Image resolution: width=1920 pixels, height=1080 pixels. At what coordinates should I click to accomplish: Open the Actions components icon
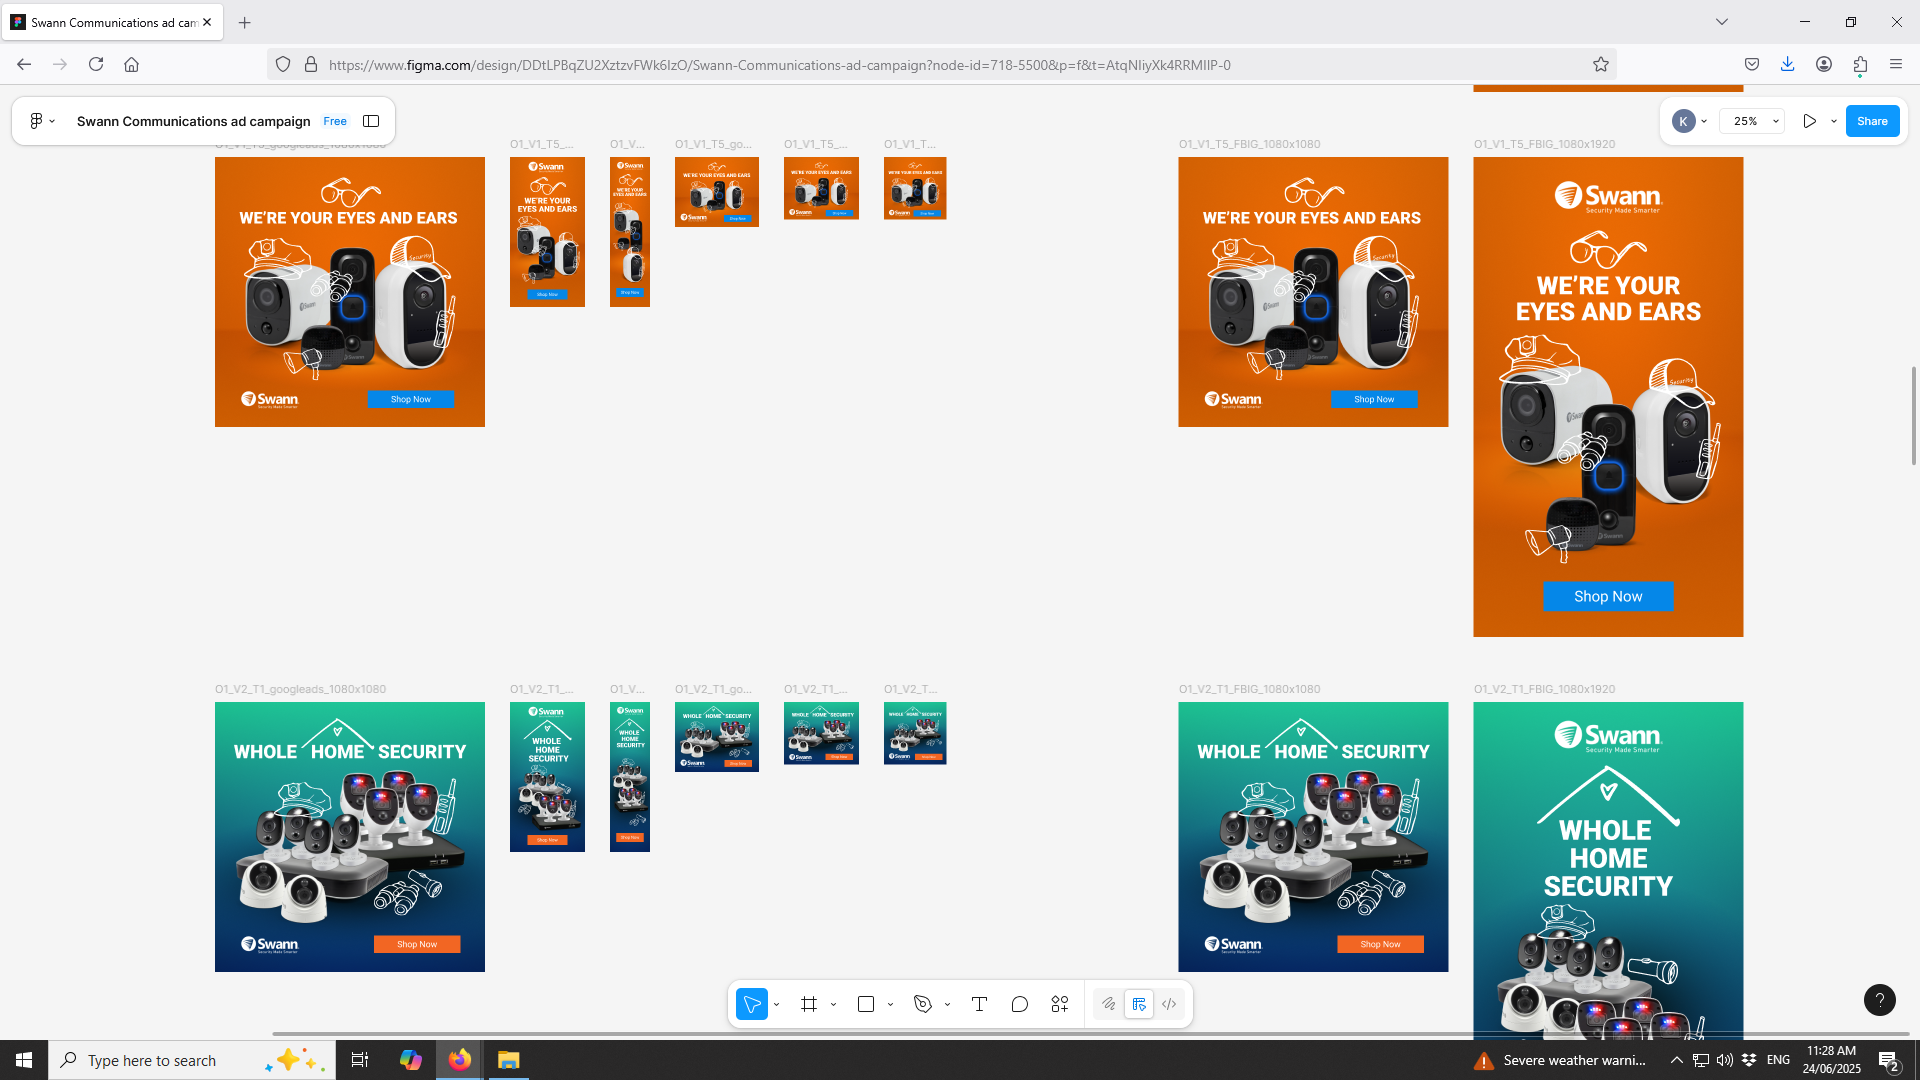pyautogui.click(x=1060, y=1004)
